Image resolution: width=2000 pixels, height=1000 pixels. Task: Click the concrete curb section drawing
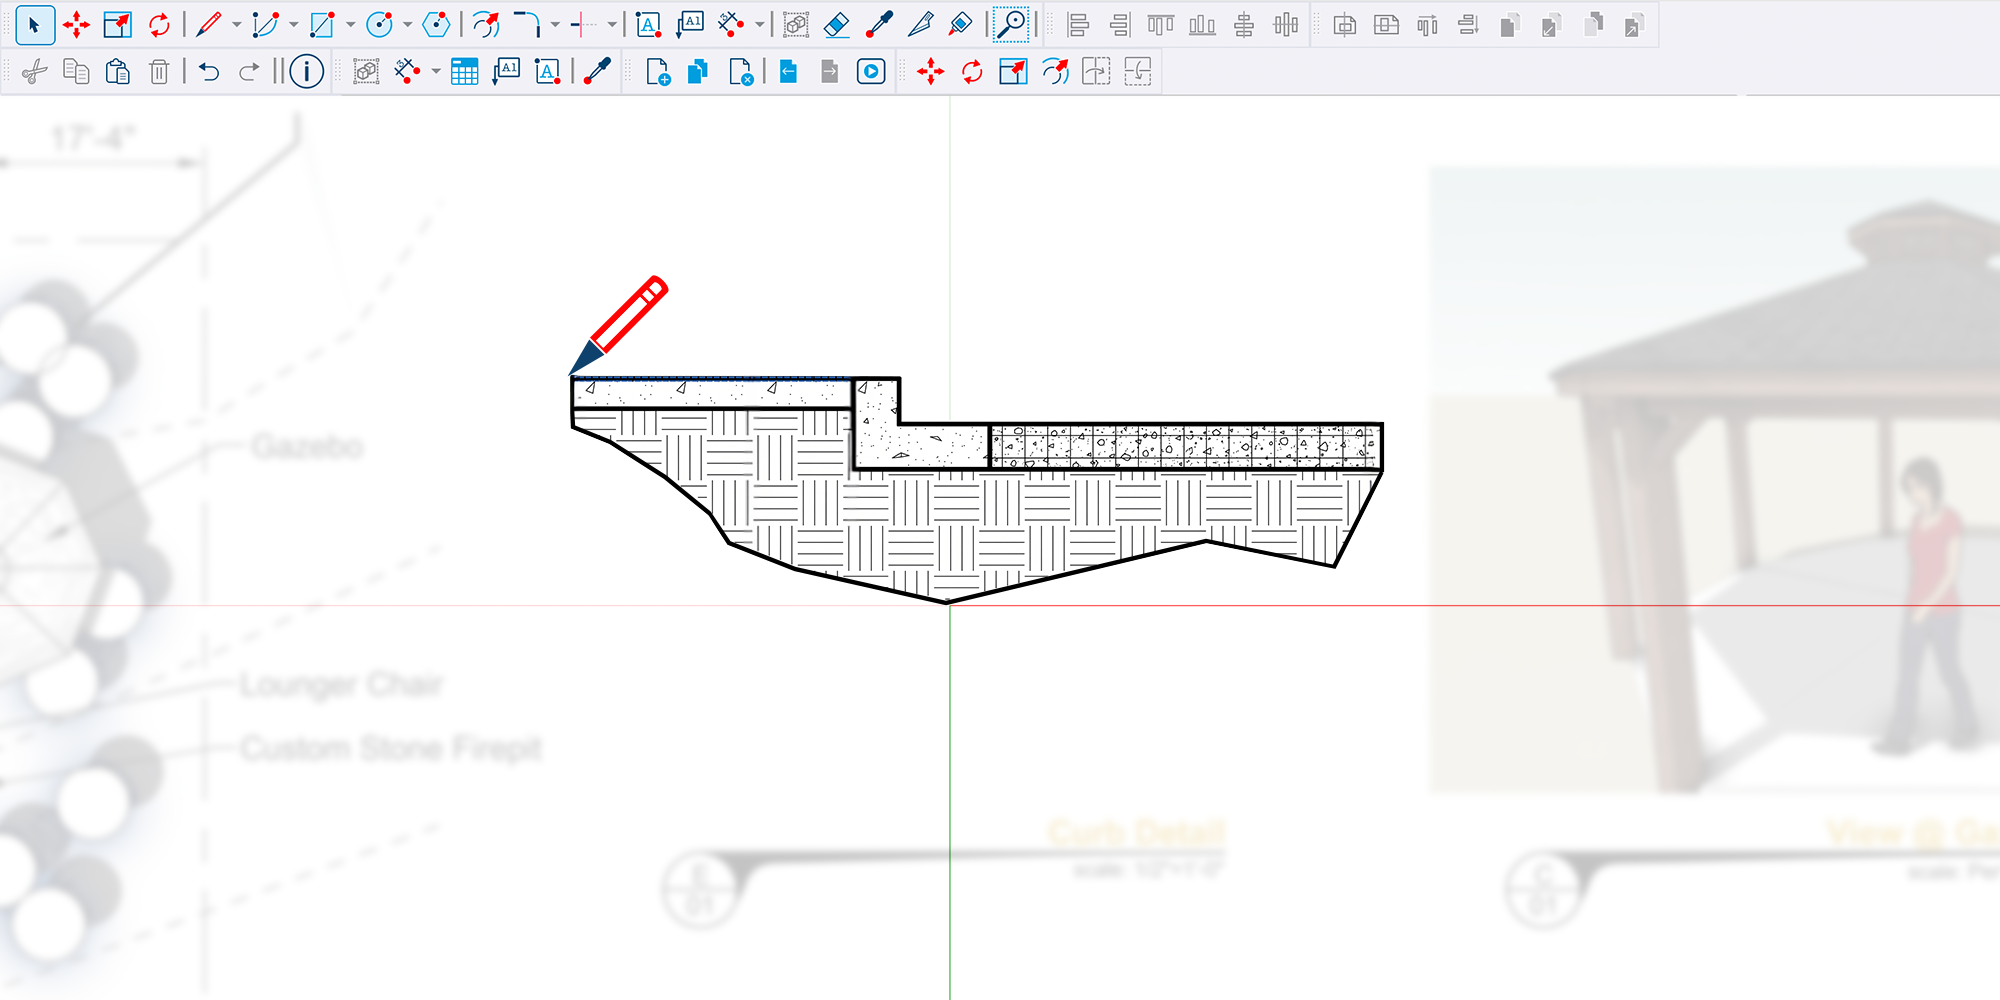click(x=975, y=490)
